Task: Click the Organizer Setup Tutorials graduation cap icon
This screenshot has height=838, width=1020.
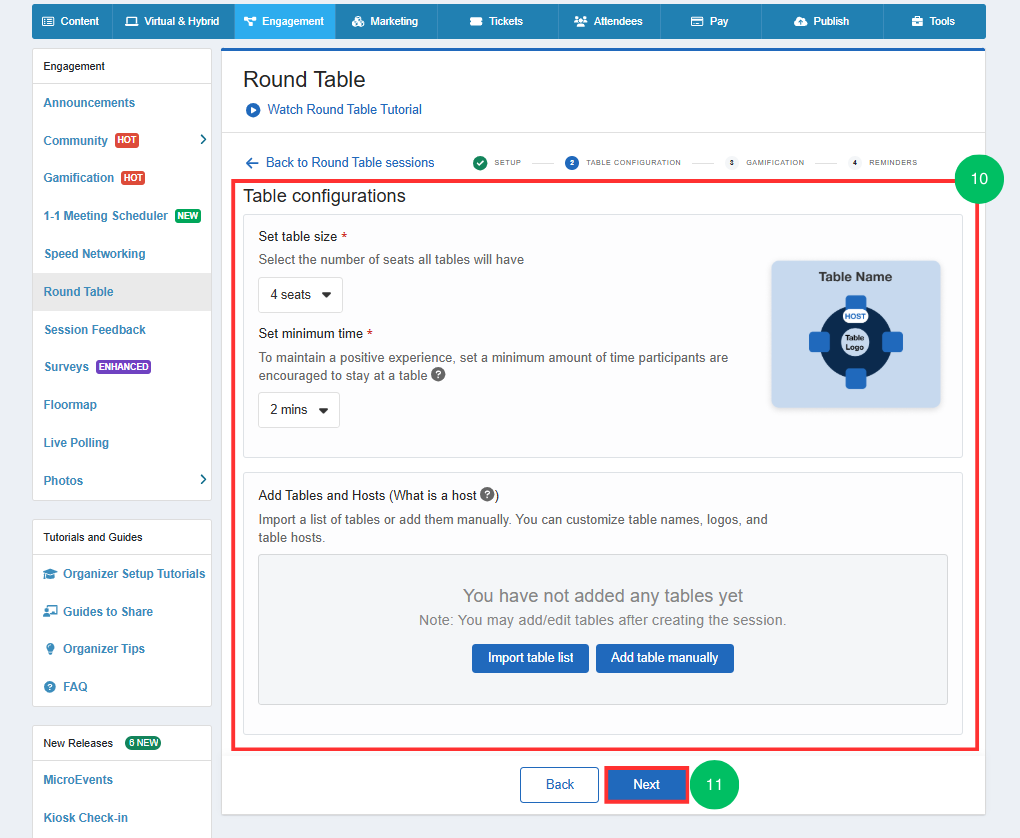Action: point(50,574)
